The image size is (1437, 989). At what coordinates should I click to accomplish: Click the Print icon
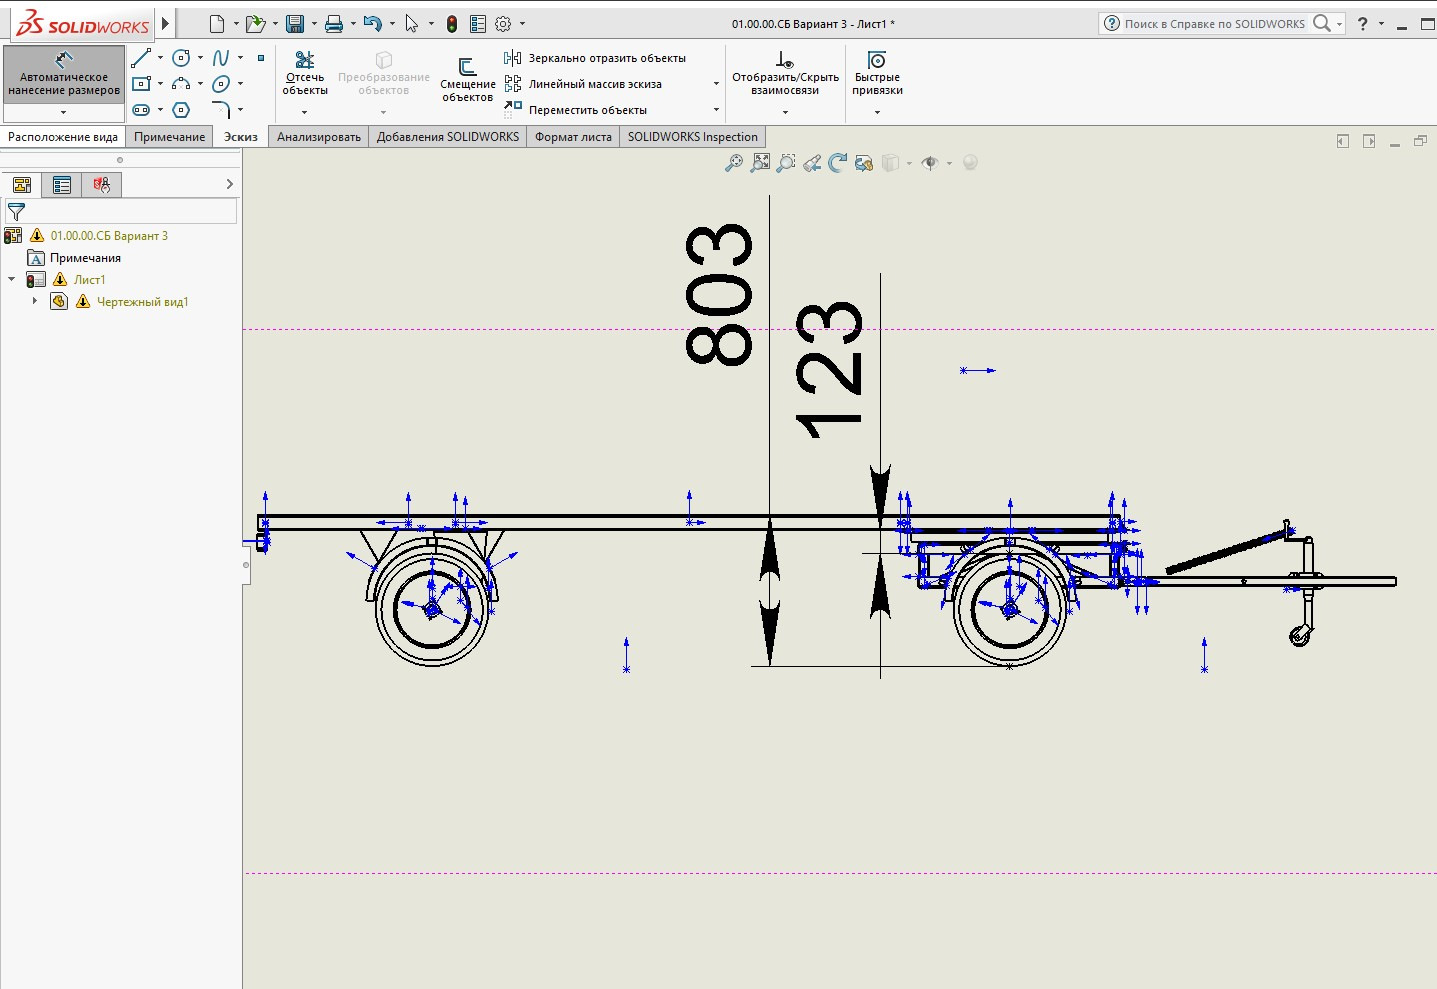point(334,24)
